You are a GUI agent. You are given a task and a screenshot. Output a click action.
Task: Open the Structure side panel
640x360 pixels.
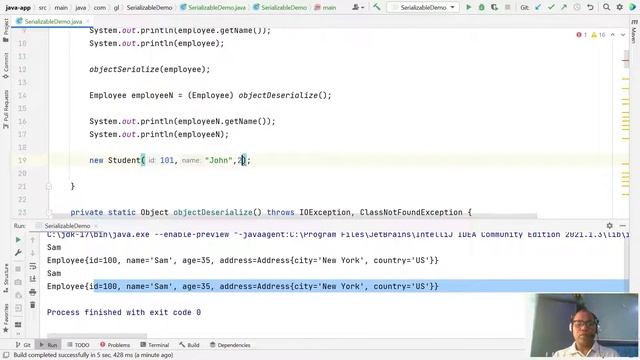click(x=6, y=278)
